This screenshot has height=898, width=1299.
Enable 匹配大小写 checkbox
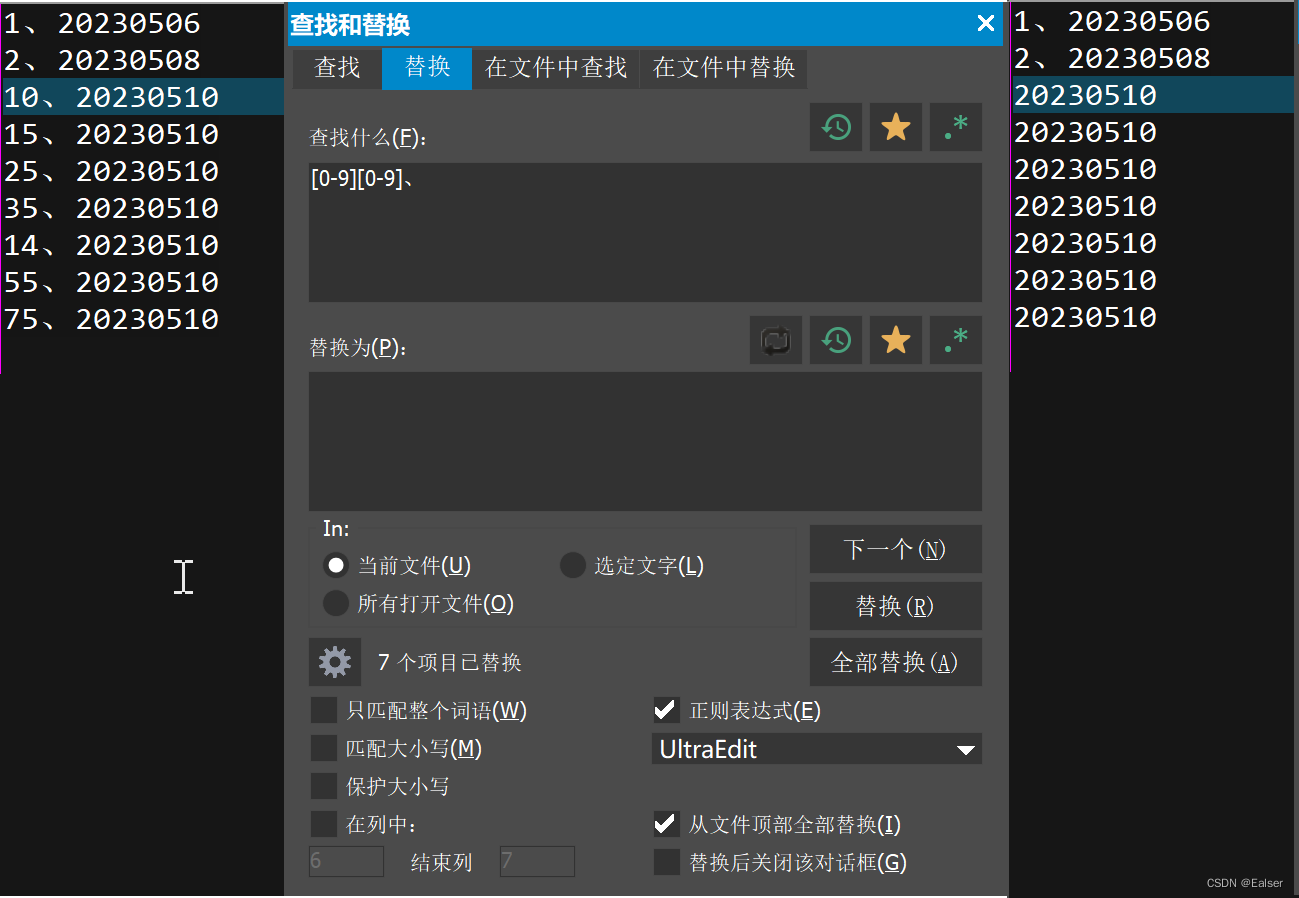tap(323, 748)
